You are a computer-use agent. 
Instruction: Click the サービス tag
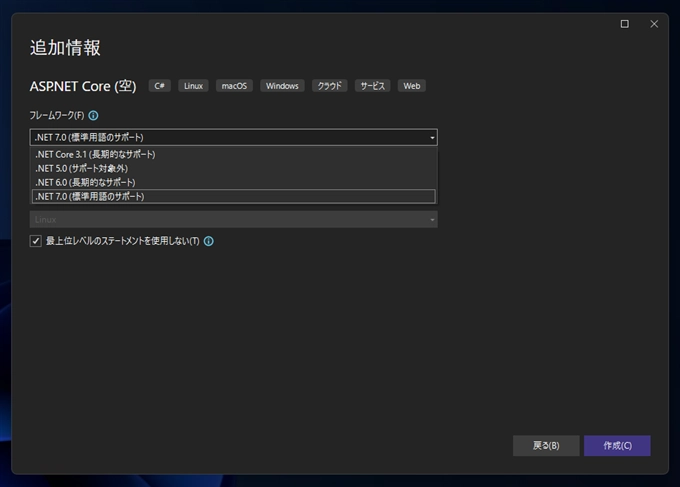coord(373,86)
